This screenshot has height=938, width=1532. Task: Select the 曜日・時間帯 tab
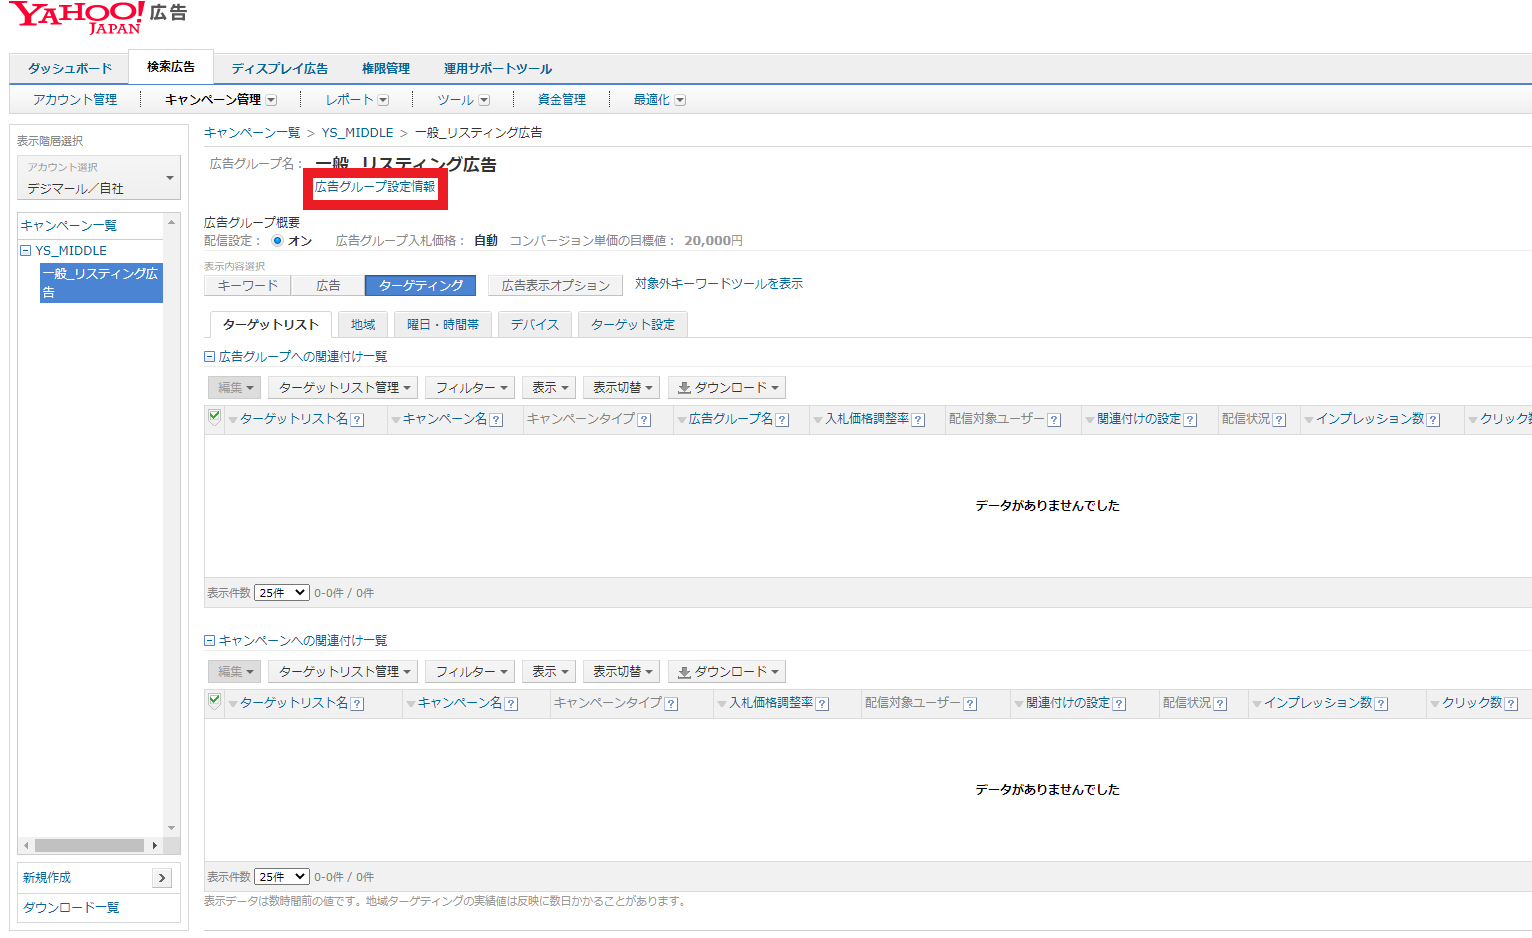pos(443,325)
